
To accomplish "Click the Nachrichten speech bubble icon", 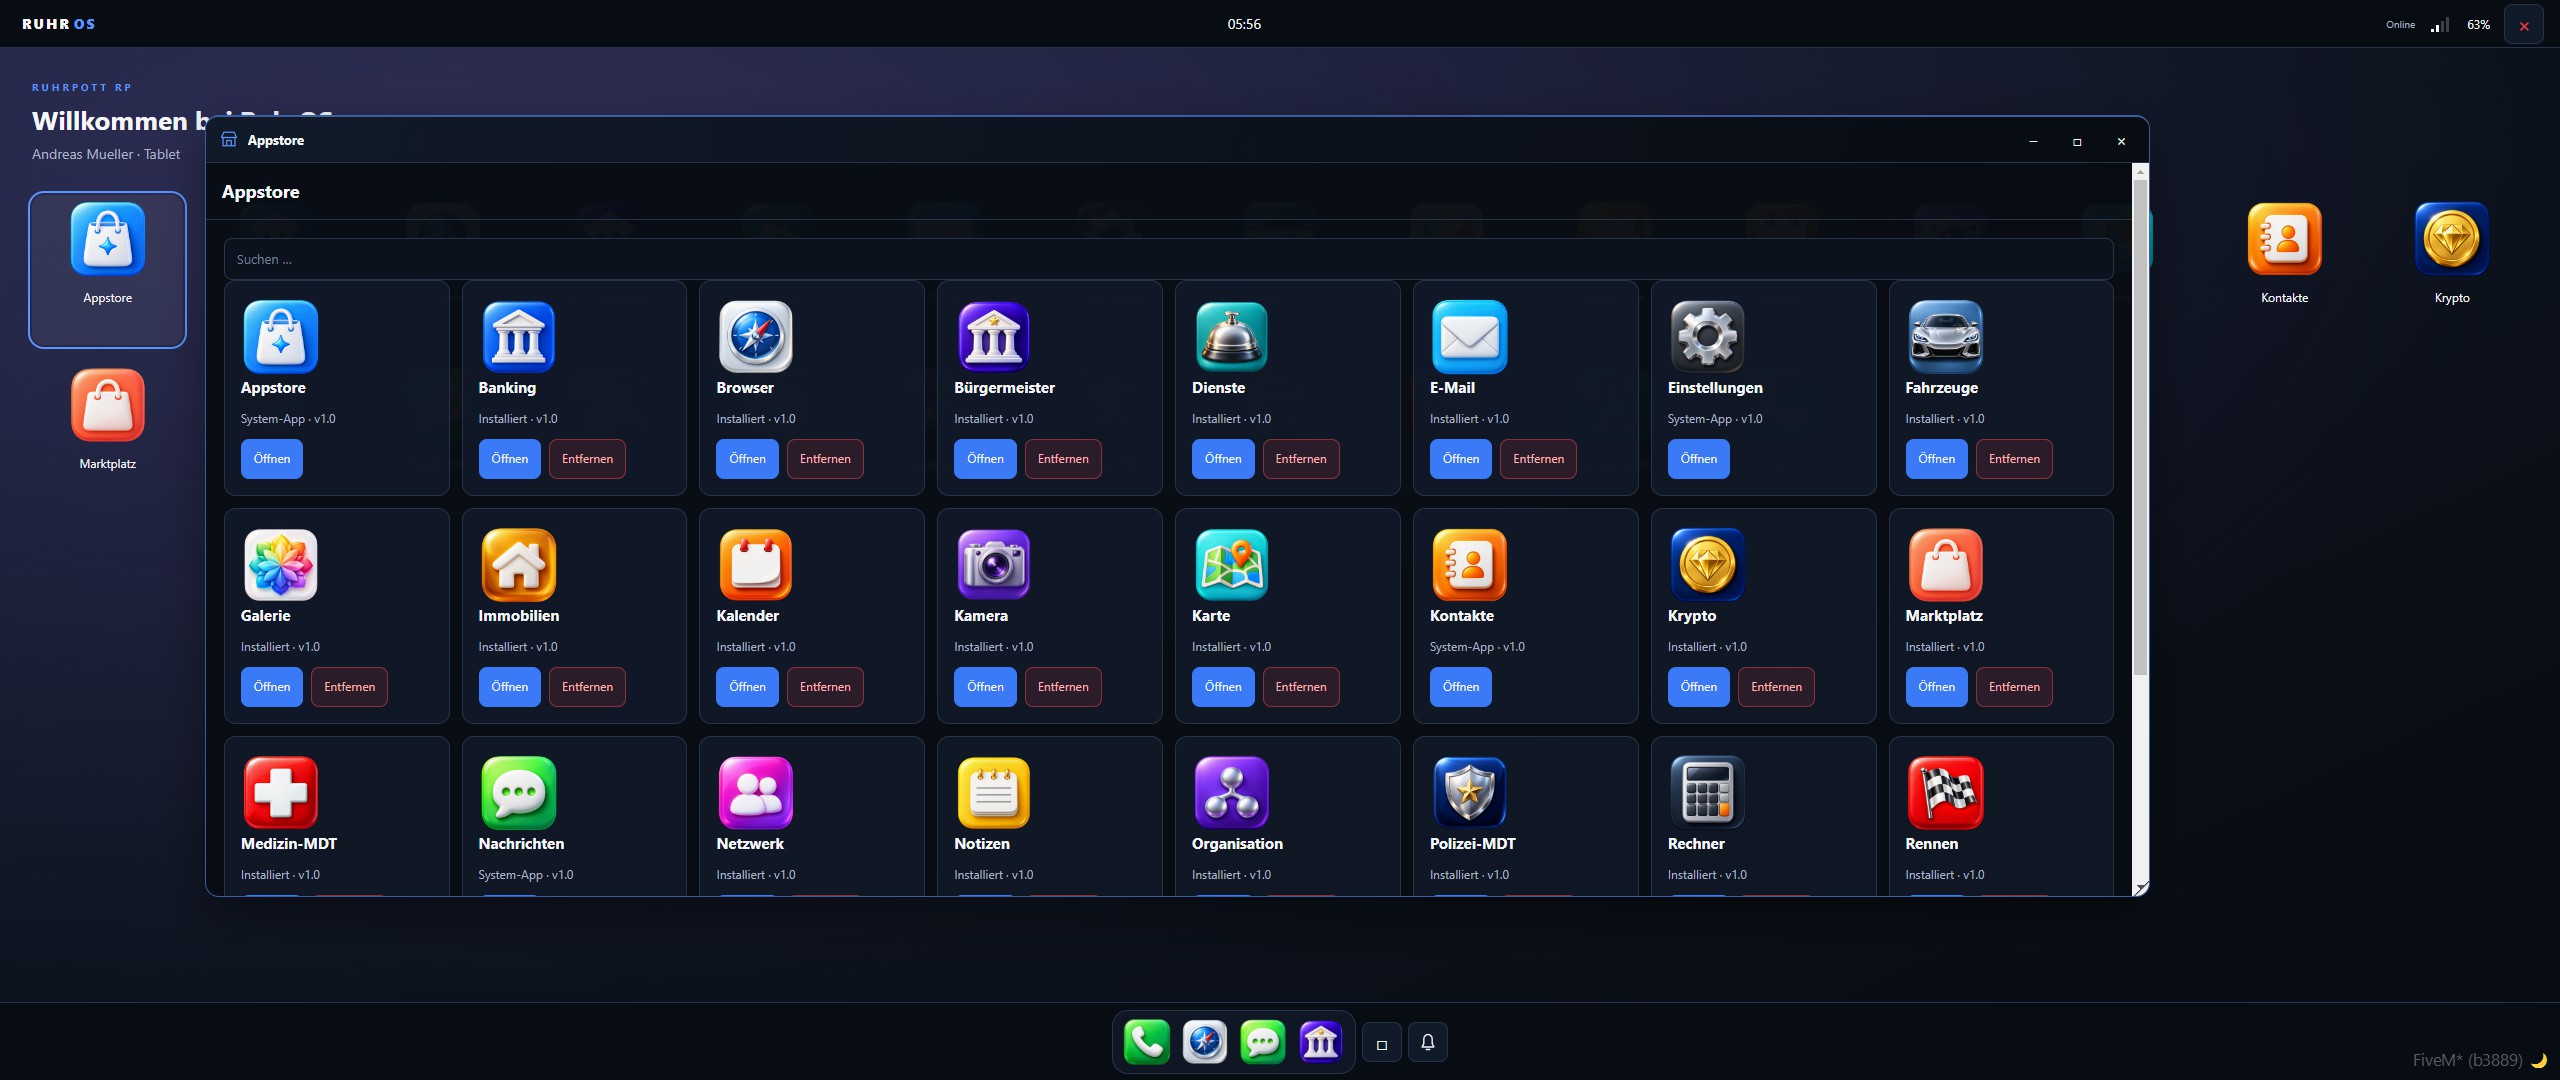I will coord(518,793).
